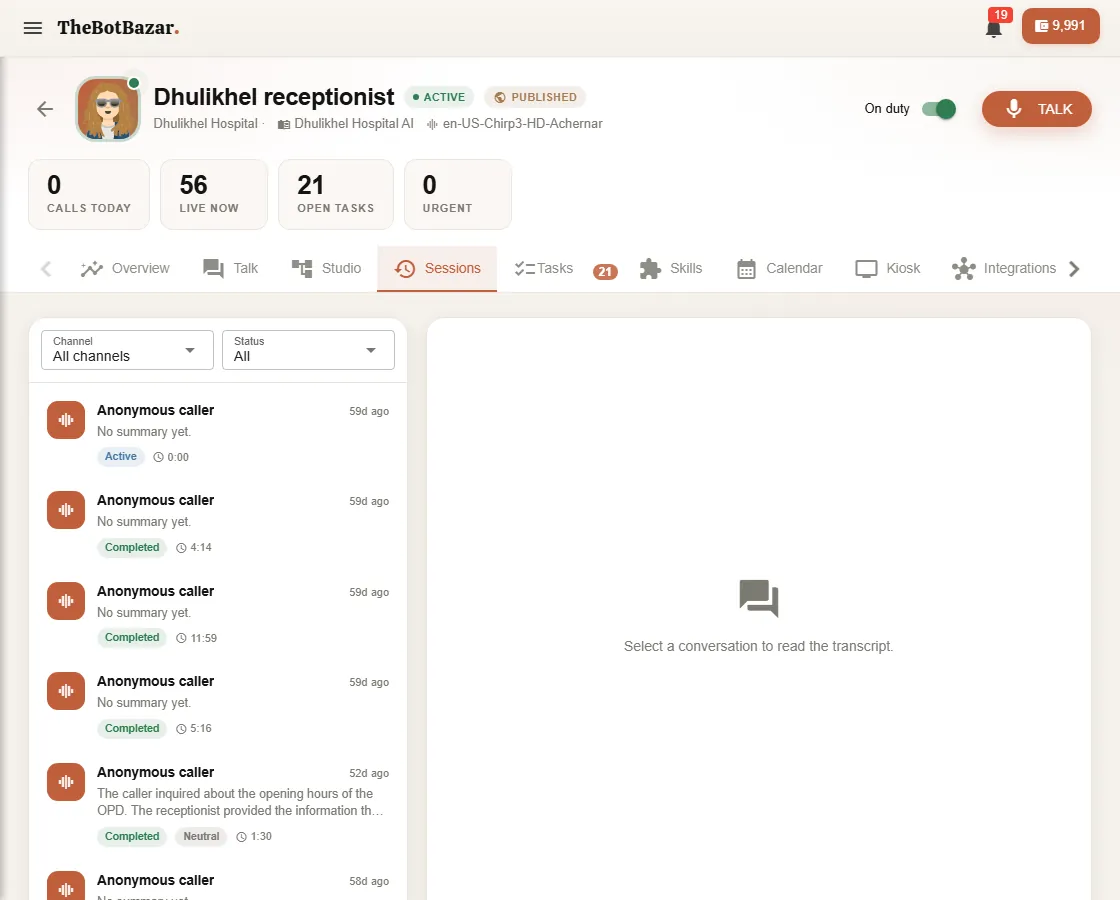The image size is (1120, 900).
Task: Click the en-US-Chirp3-HD-Achernar voice label
Action: (522, 124)
